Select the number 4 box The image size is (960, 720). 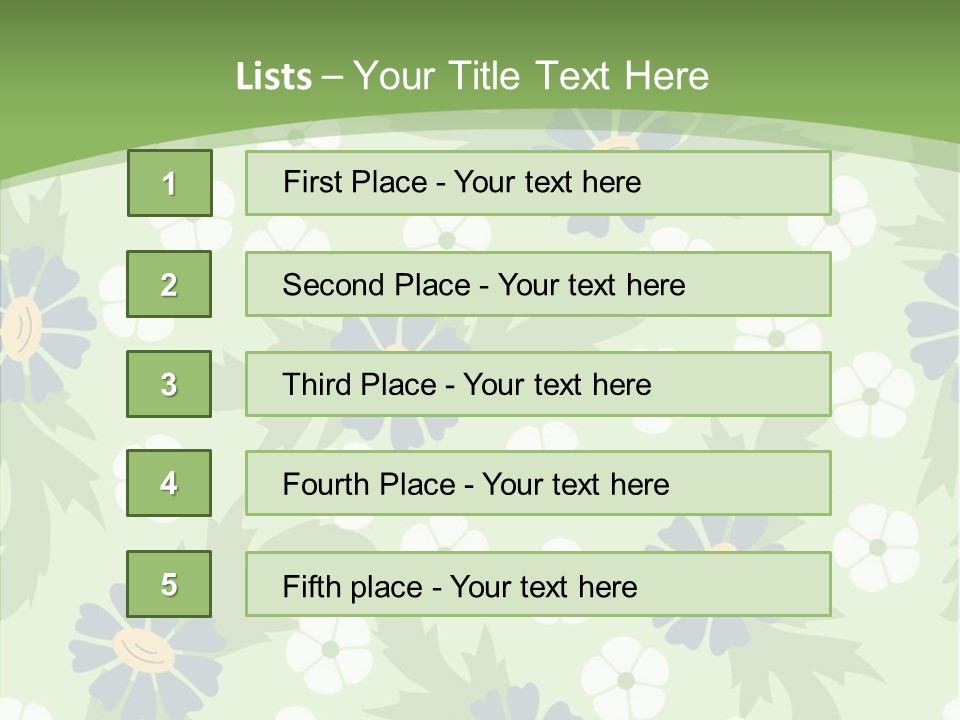point(169,483)
